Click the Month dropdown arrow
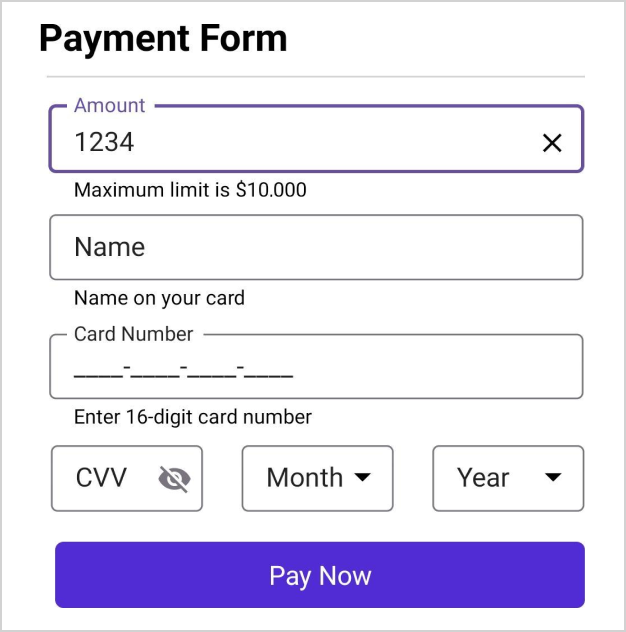The width and height of the screenshot is (626, 632). coord(363,478)
